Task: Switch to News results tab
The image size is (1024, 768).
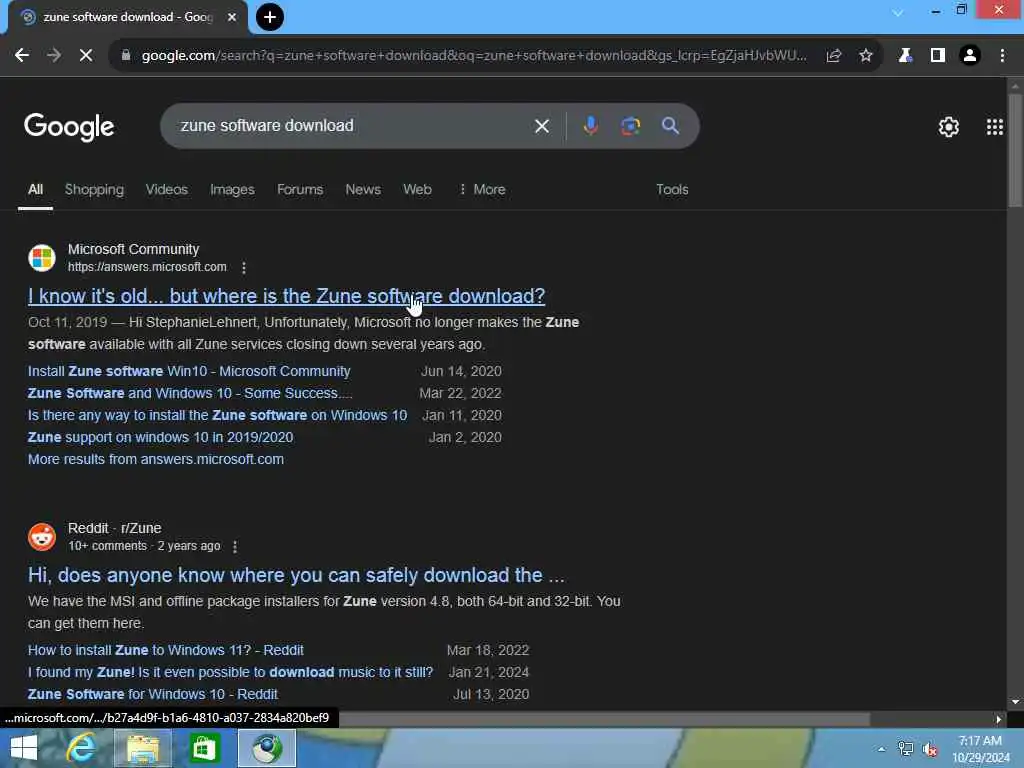Action: pyautogui.click(x=362, y=189)
